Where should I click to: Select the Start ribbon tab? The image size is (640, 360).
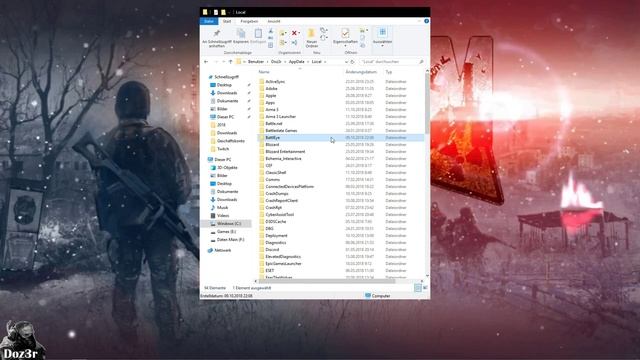coord(227,21)
